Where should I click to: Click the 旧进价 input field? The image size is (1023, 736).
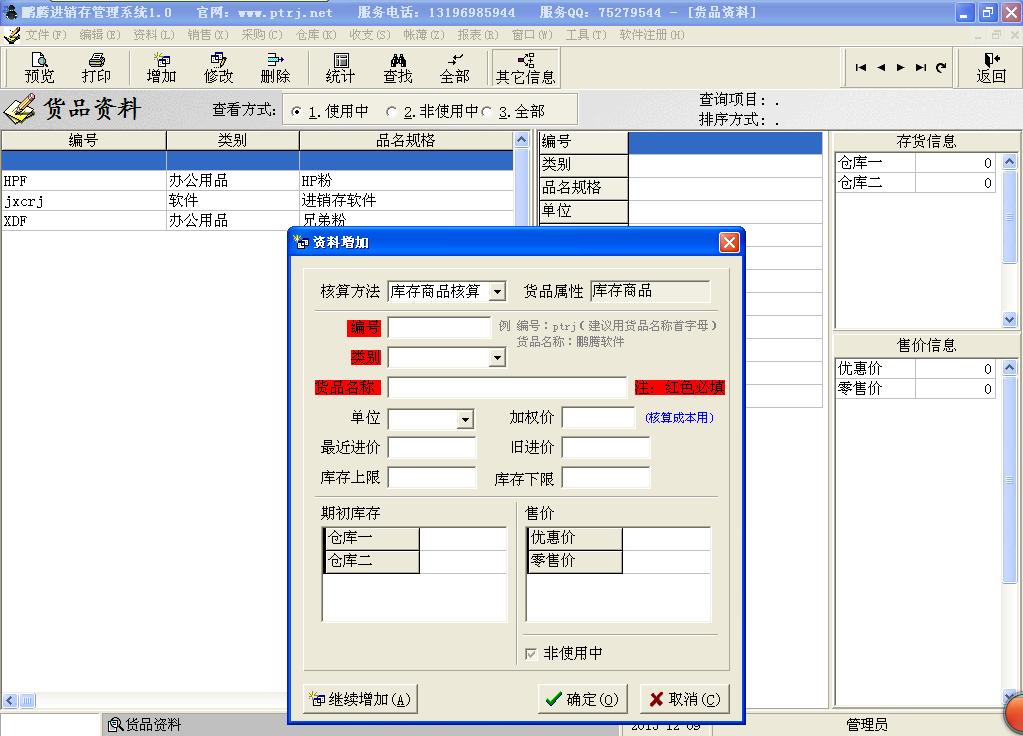(x=606, y=448)
